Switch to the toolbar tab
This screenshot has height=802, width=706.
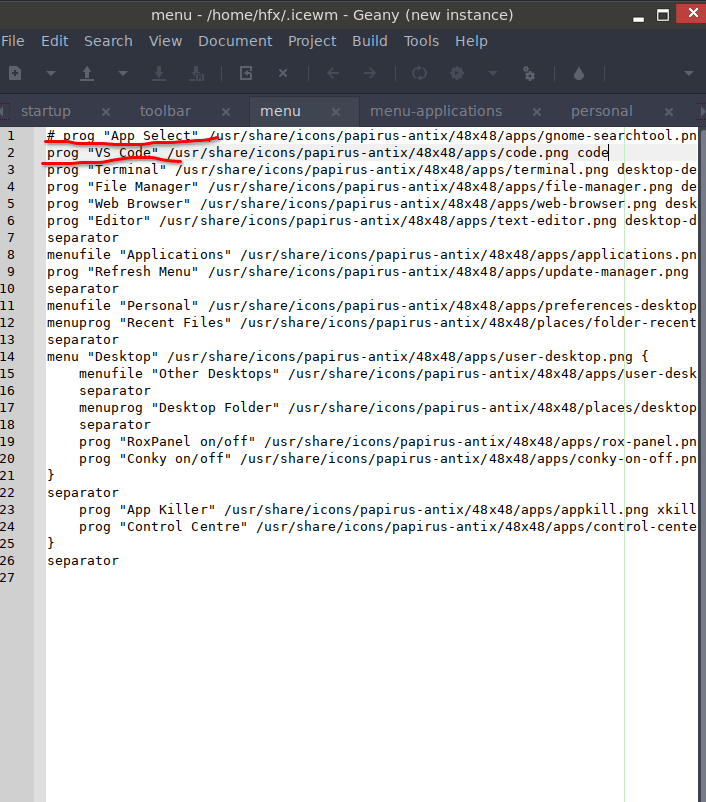[165, 111]
